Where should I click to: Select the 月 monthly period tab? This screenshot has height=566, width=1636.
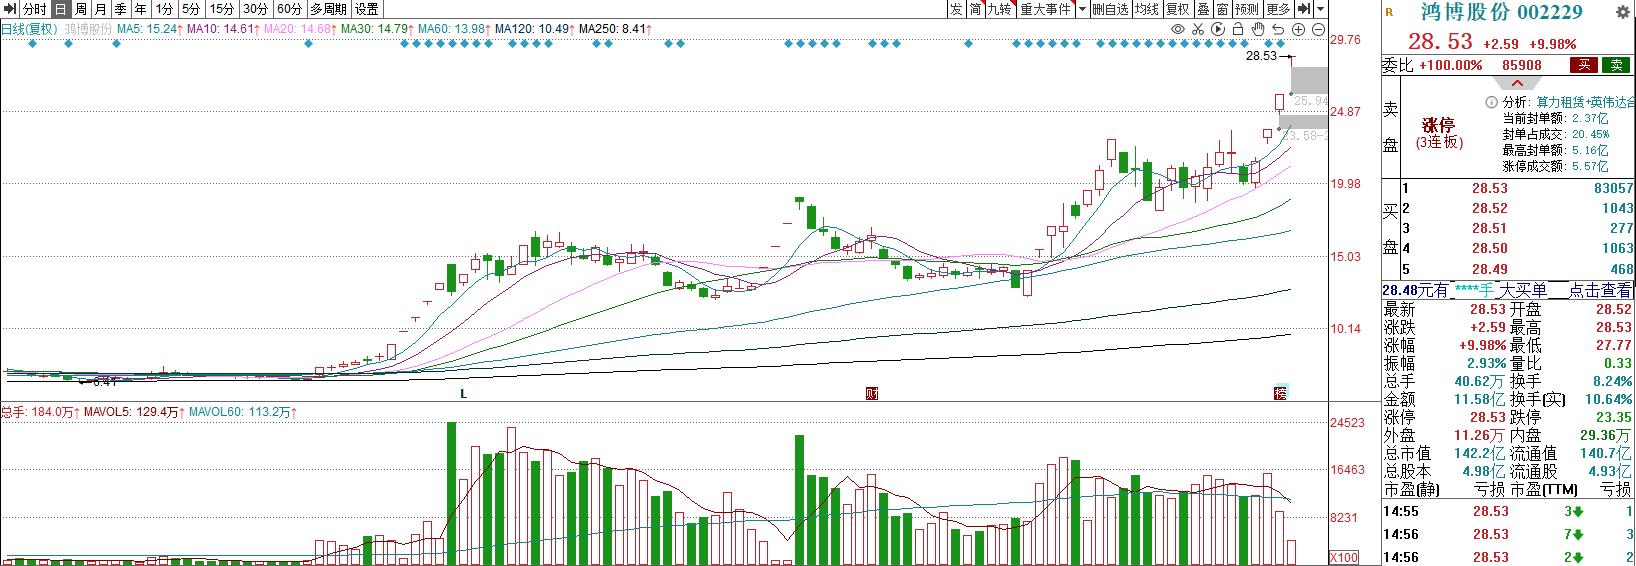[x=100, y=9]
